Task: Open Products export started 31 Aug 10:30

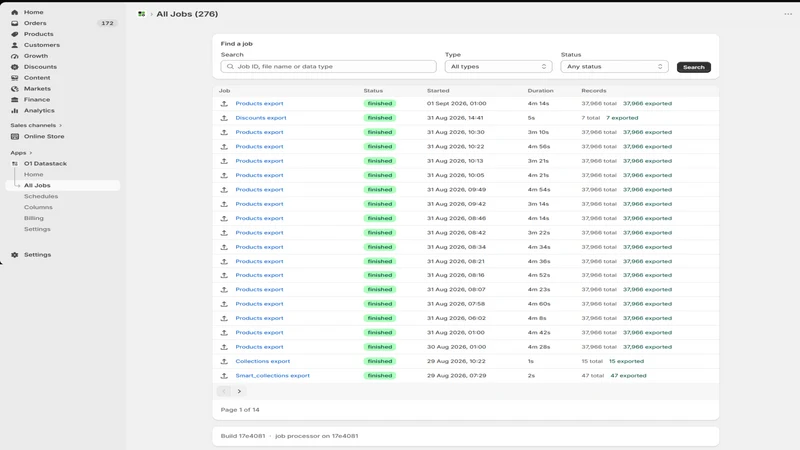Action: coord(259,132)
